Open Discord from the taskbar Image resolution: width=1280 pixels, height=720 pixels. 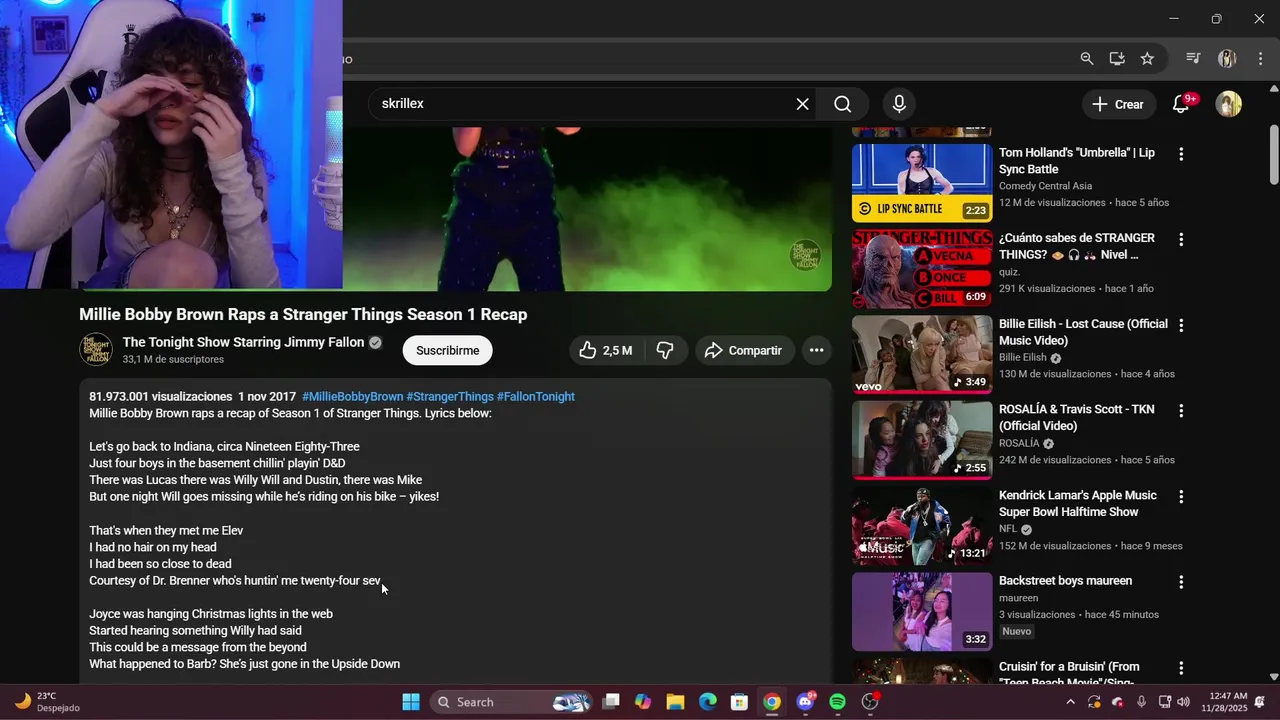click(805, 702)
